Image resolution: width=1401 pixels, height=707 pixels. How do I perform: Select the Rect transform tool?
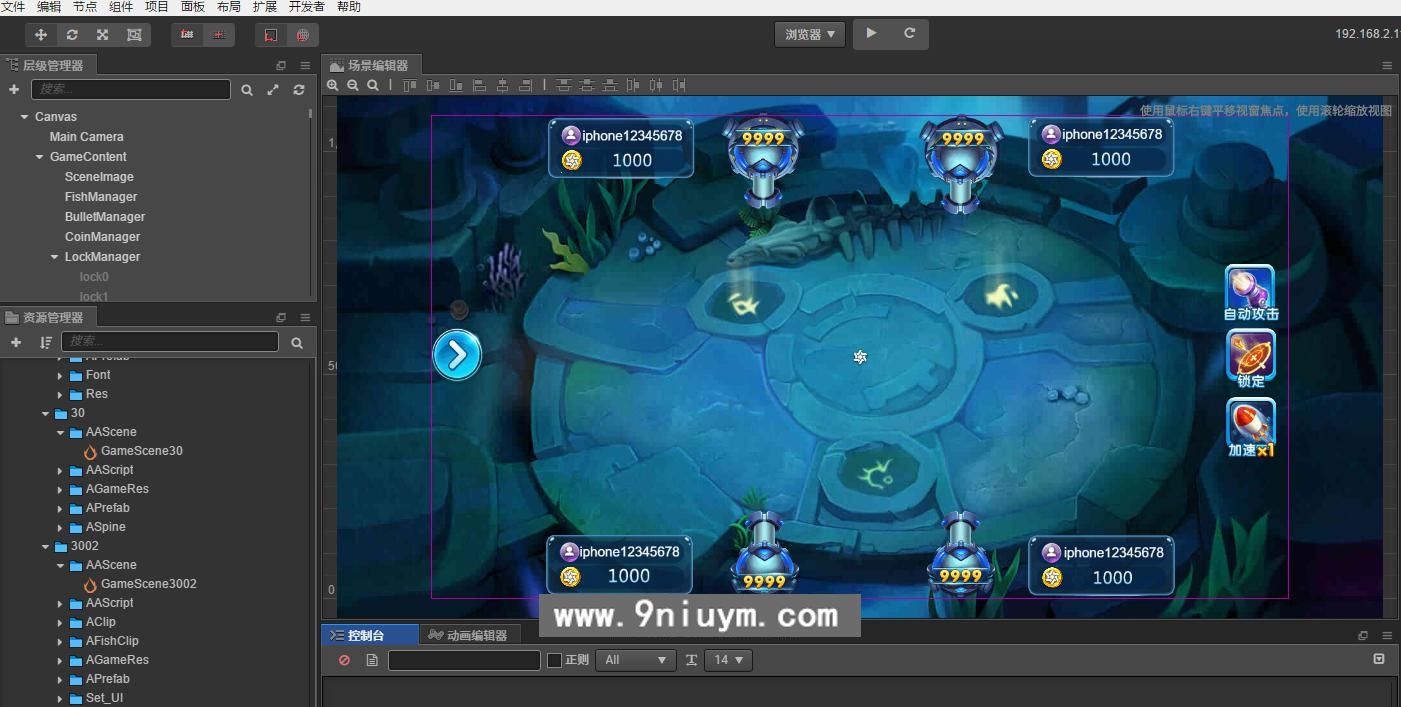coord(132,34)
